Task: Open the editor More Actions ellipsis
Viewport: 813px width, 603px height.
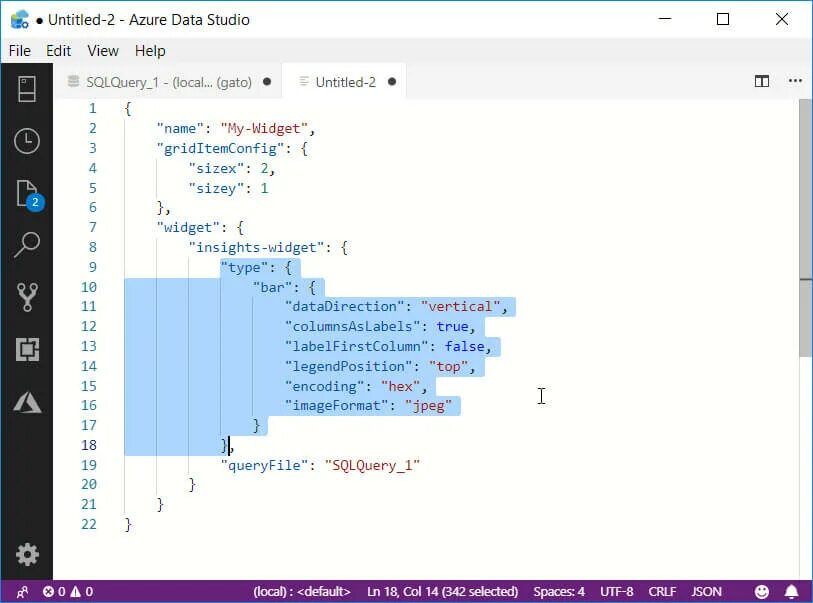Action: (795, 81)
